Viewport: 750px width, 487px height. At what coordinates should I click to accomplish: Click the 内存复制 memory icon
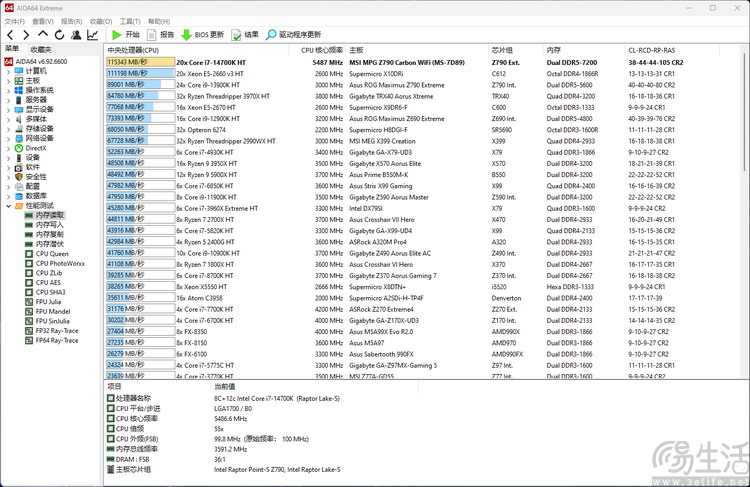29,234
